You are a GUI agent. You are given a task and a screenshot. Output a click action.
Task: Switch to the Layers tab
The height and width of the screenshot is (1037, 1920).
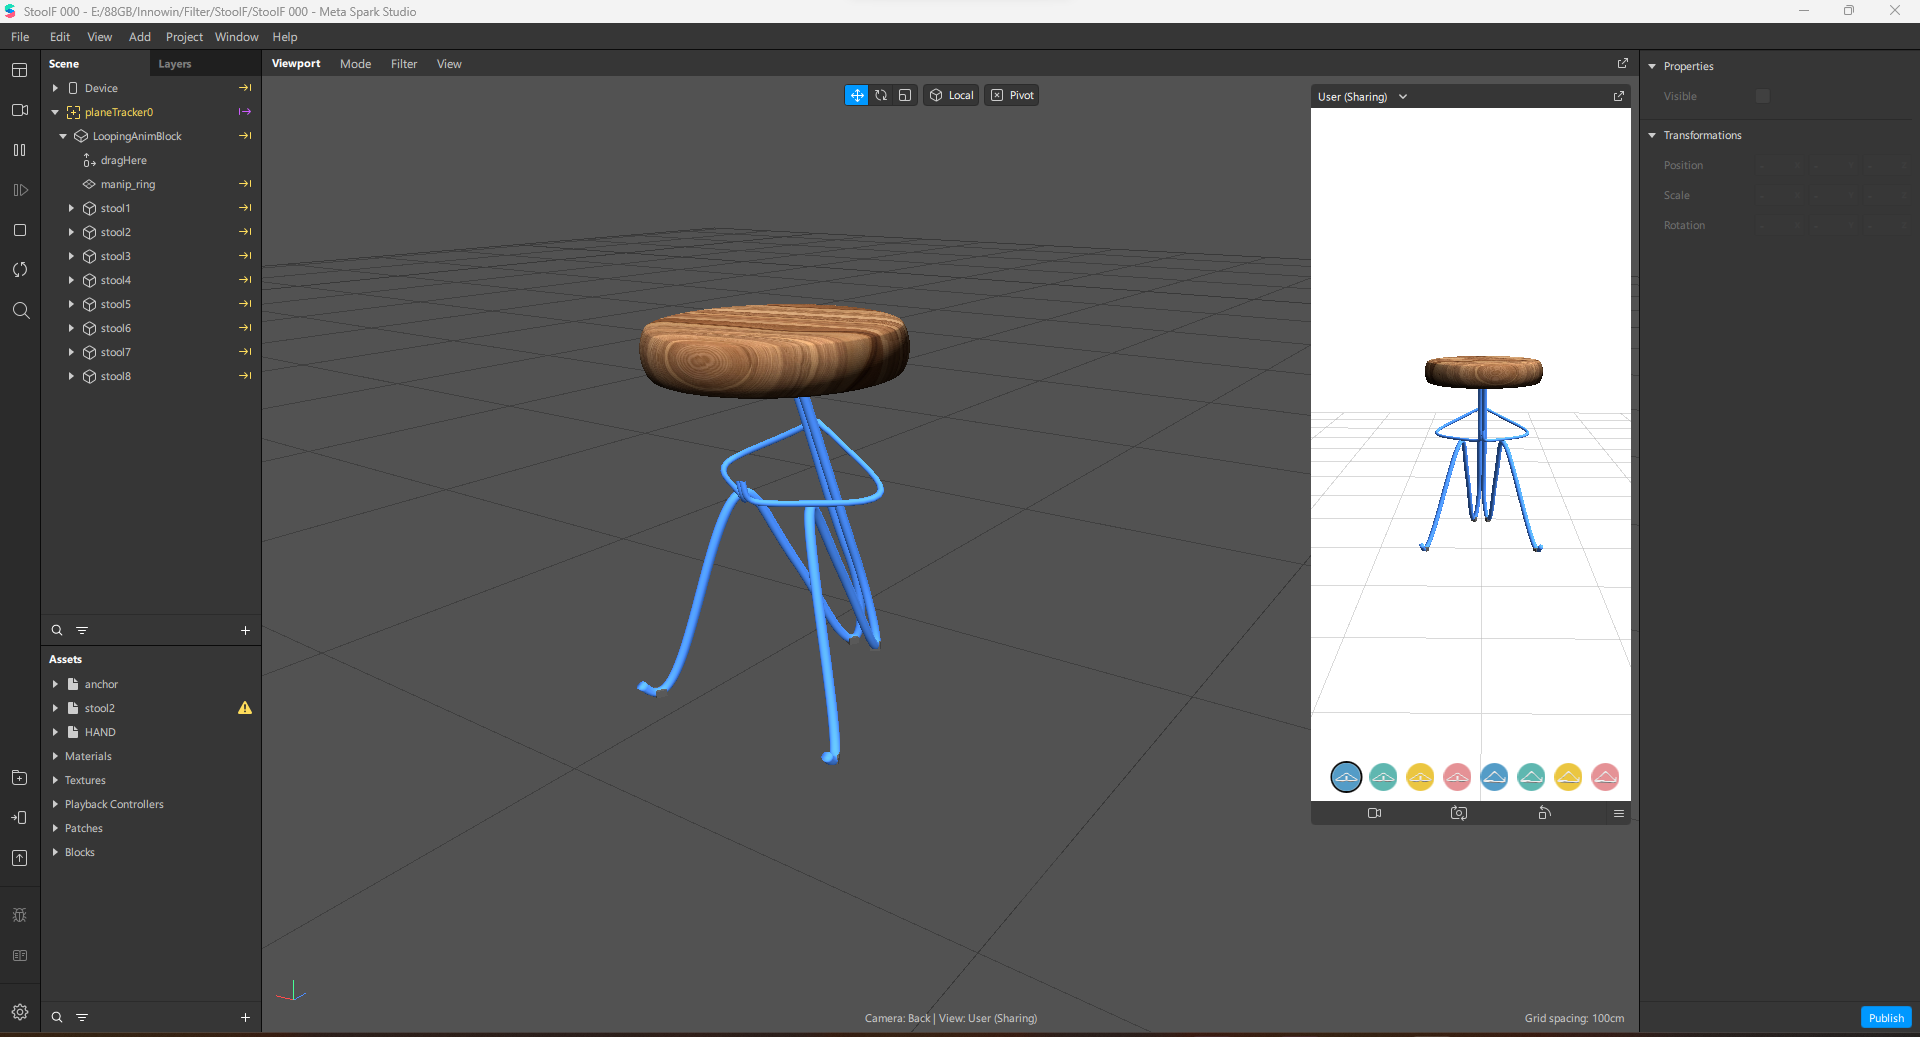175,64
